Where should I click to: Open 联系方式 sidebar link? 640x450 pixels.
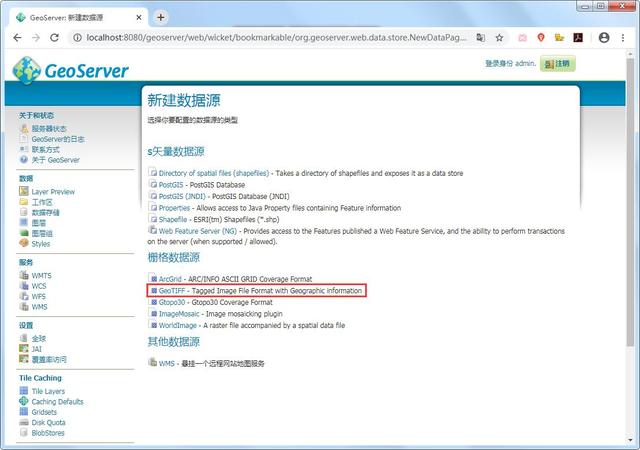click(46, 149)
